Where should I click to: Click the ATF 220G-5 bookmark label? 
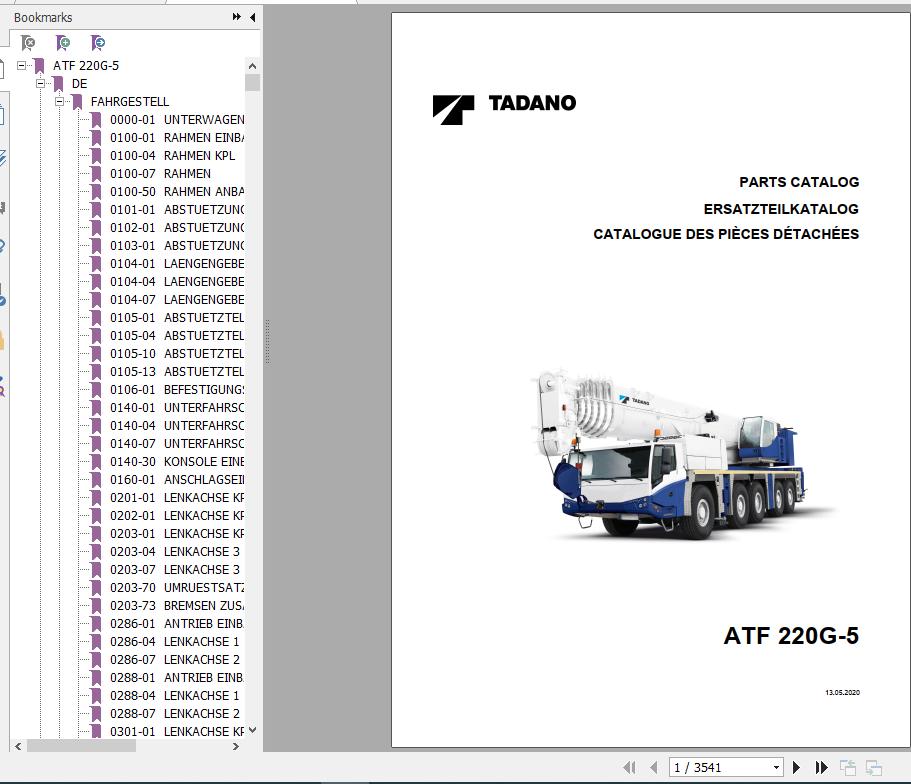pyautogui.click(x=86, y=66)
